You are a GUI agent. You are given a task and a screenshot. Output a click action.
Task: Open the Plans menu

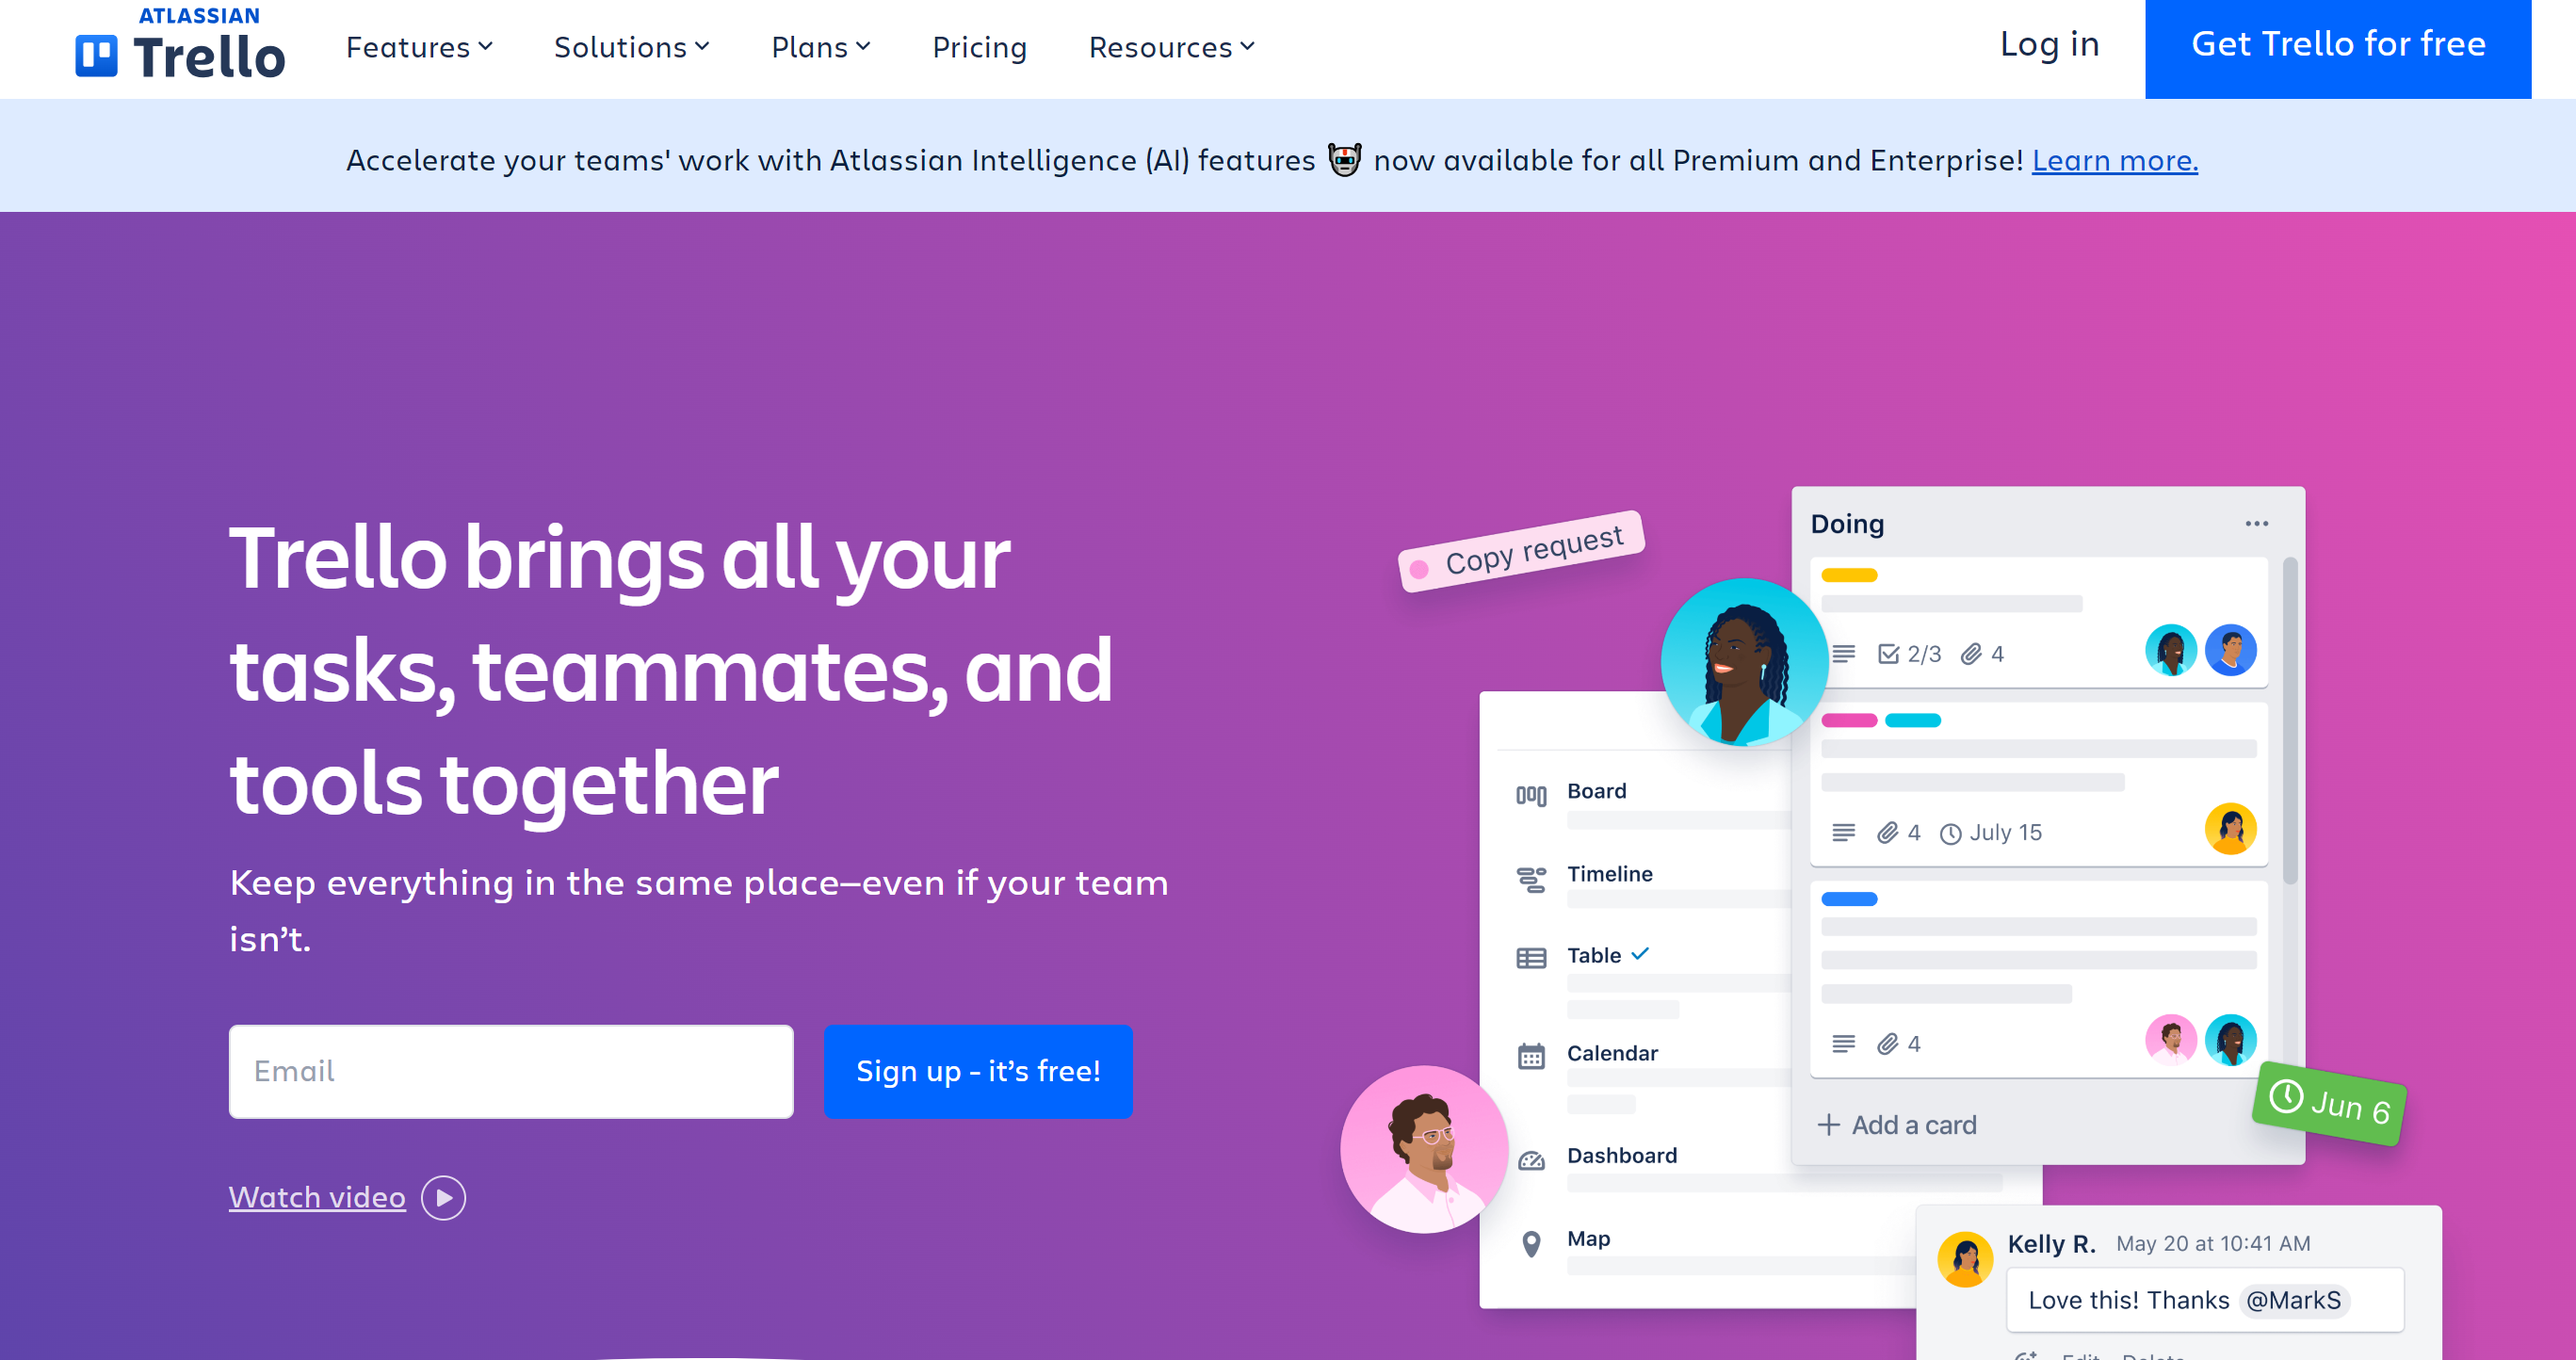coord(824,48)
